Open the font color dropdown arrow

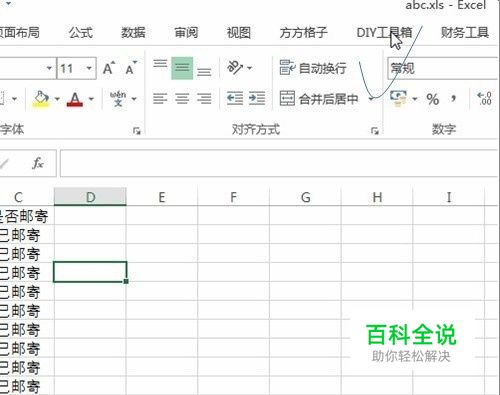click(x=91, y=99)
